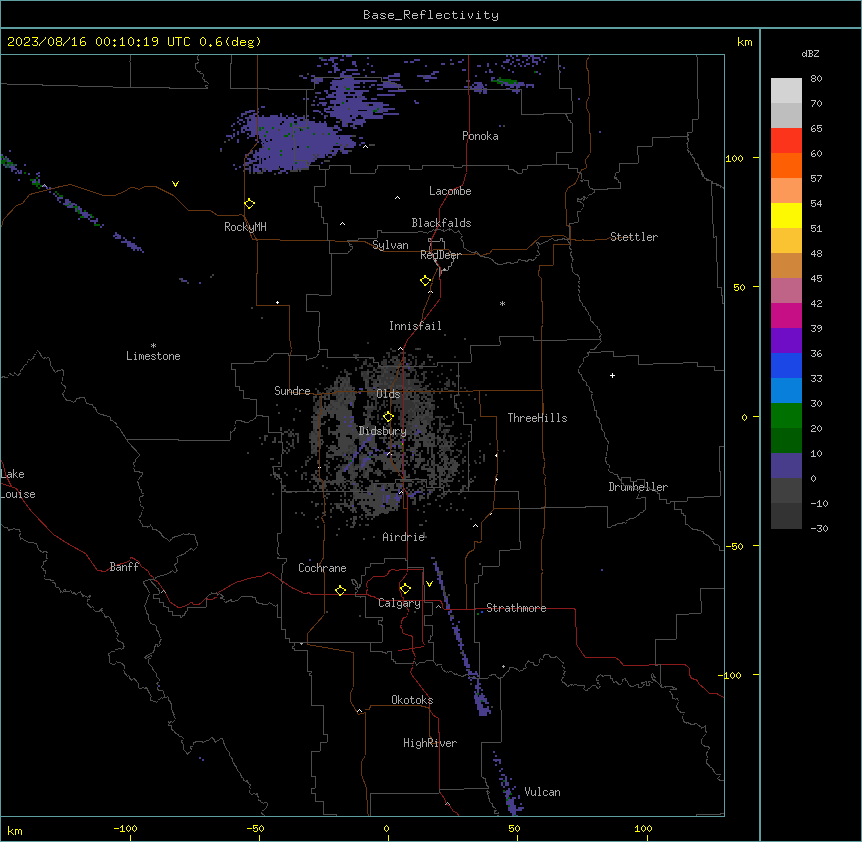This screenshot has width=862, height=842.
Task: Pick the yellow 51-54 dBZ legend swatch
Action: pyautogui.click(x=786, y=215)
